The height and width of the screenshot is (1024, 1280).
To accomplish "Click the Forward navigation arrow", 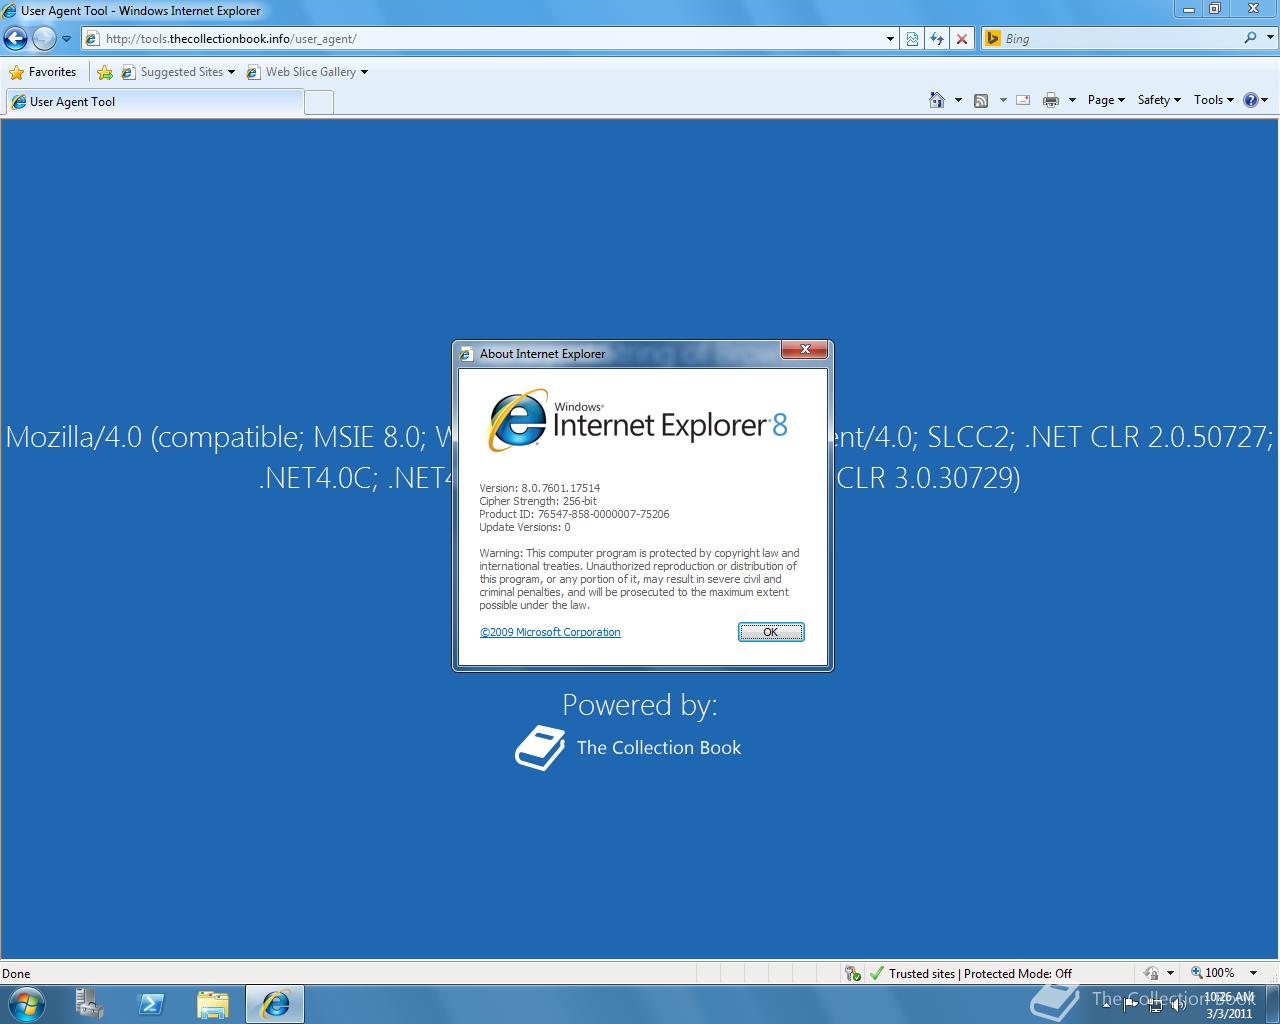I will 44,39.
